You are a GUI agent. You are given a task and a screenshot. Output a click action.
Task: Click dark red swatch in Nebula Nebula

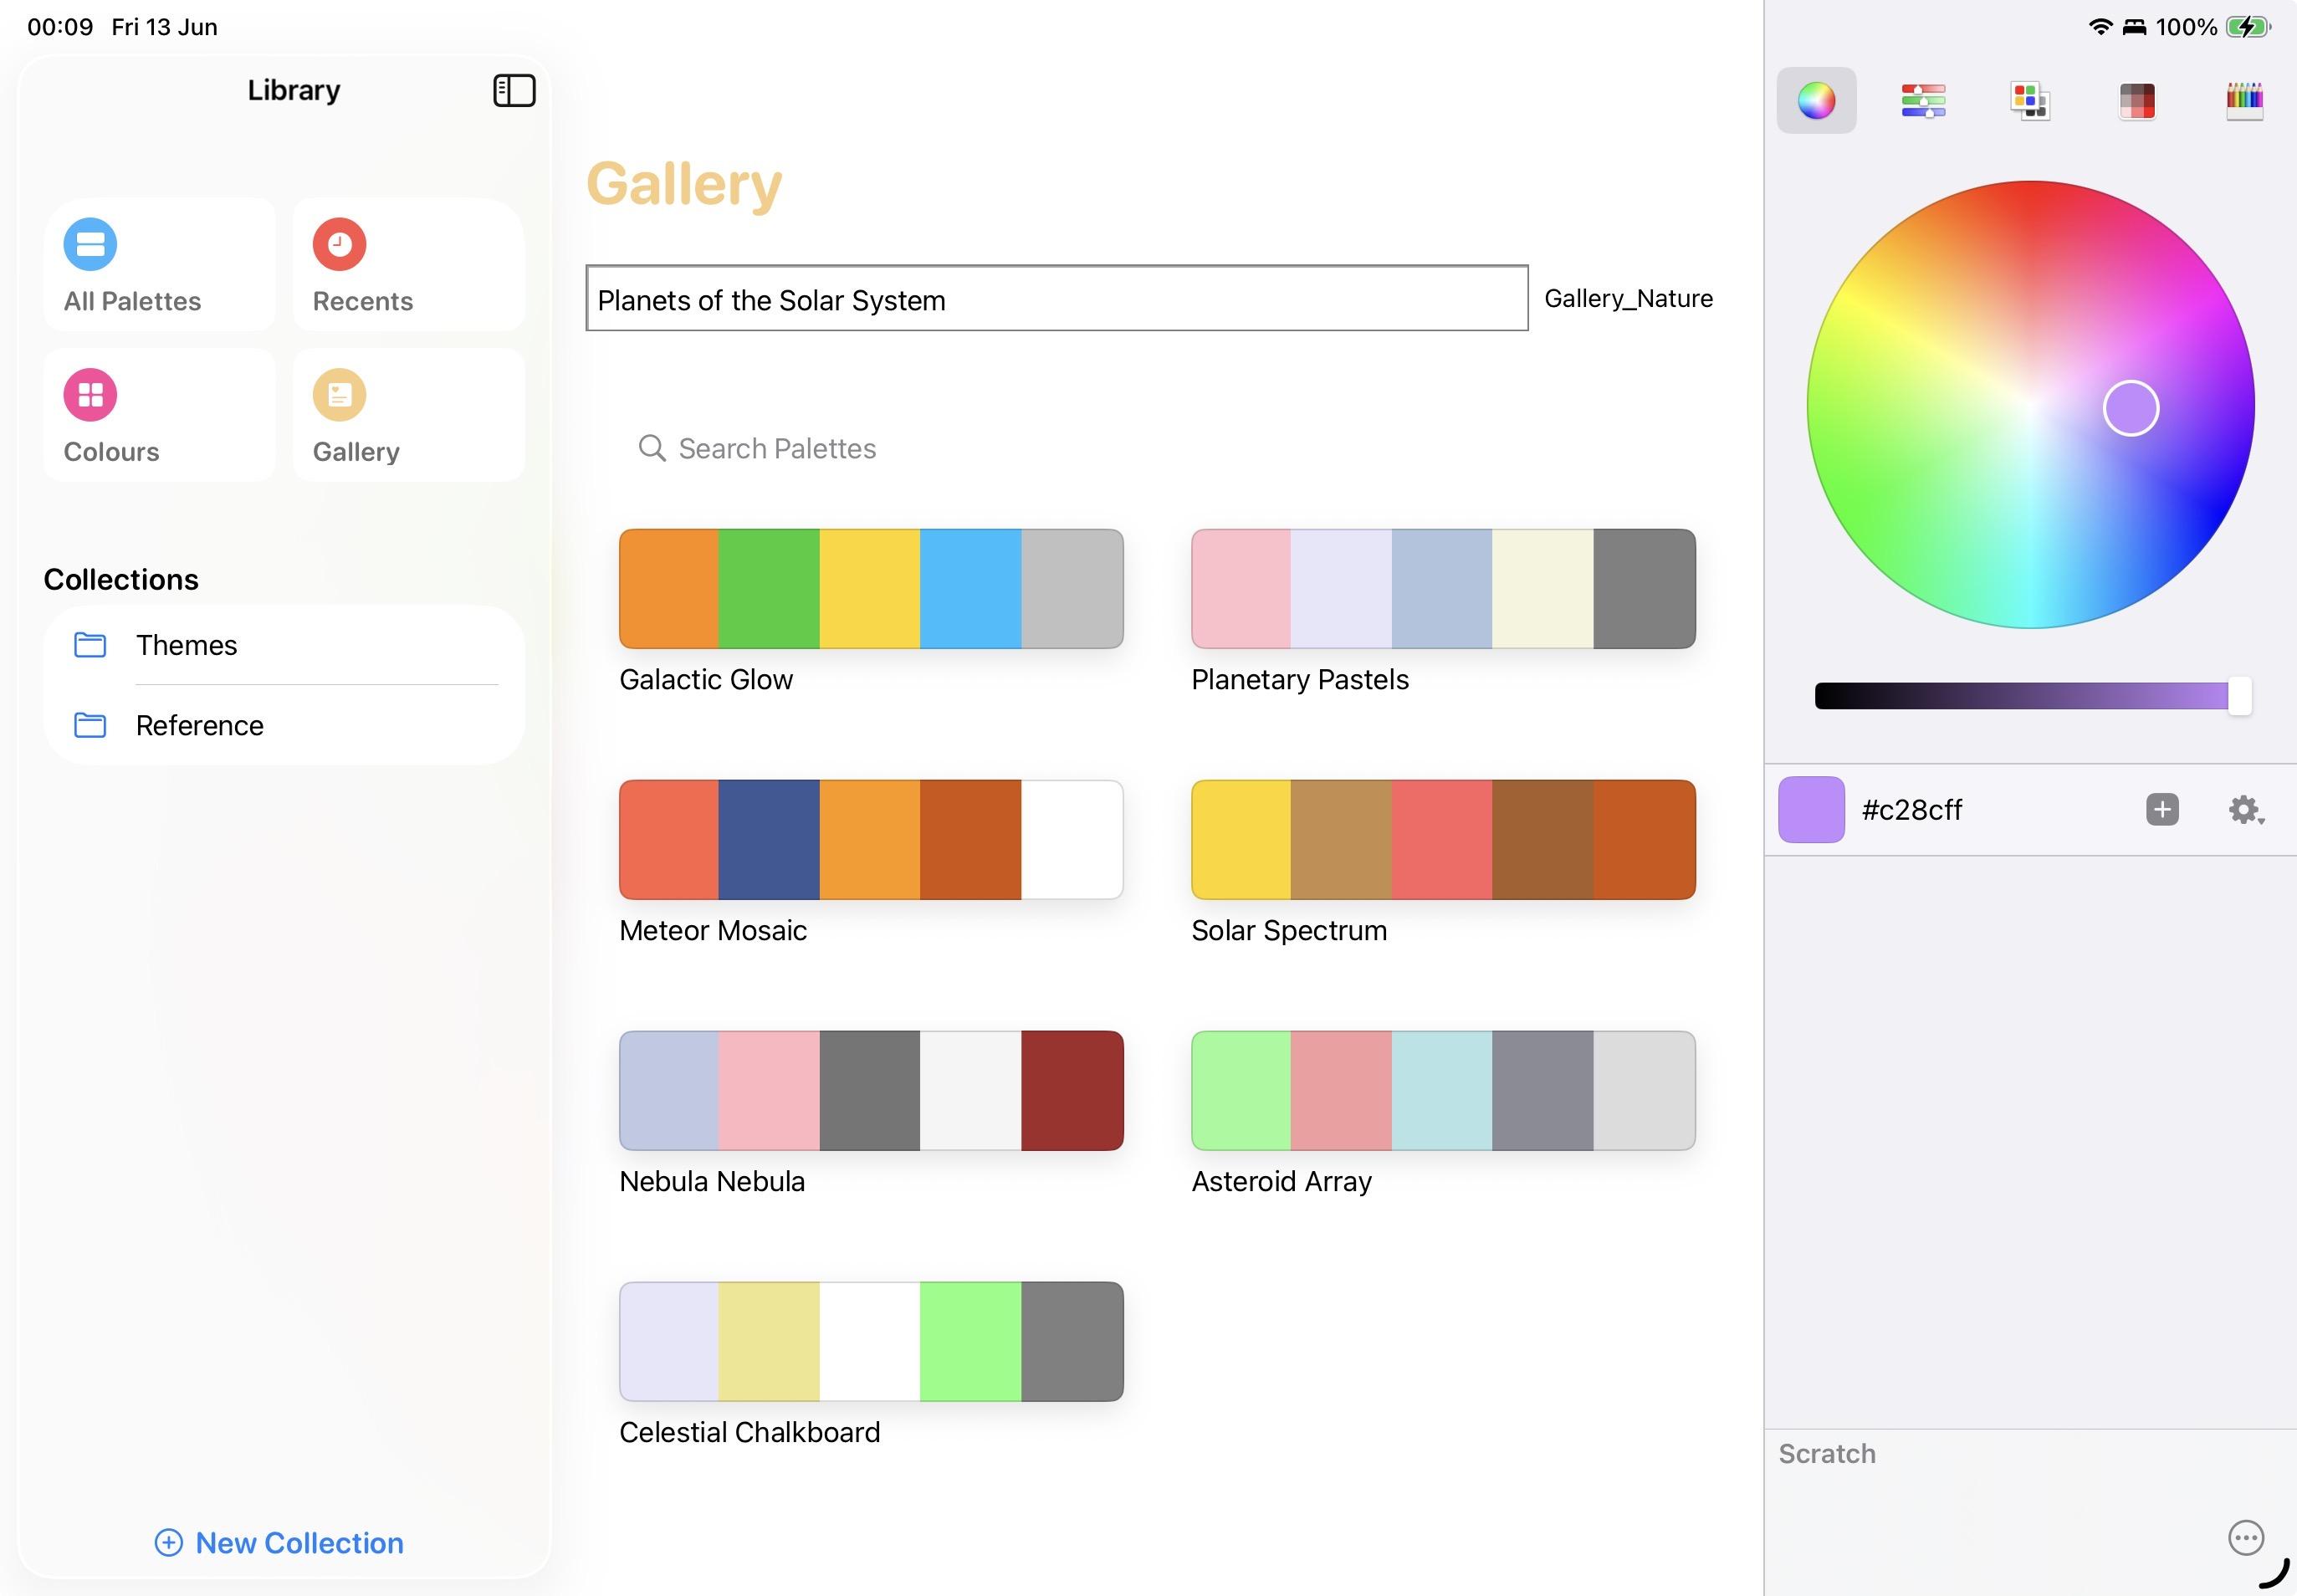pos(1072,1091)
